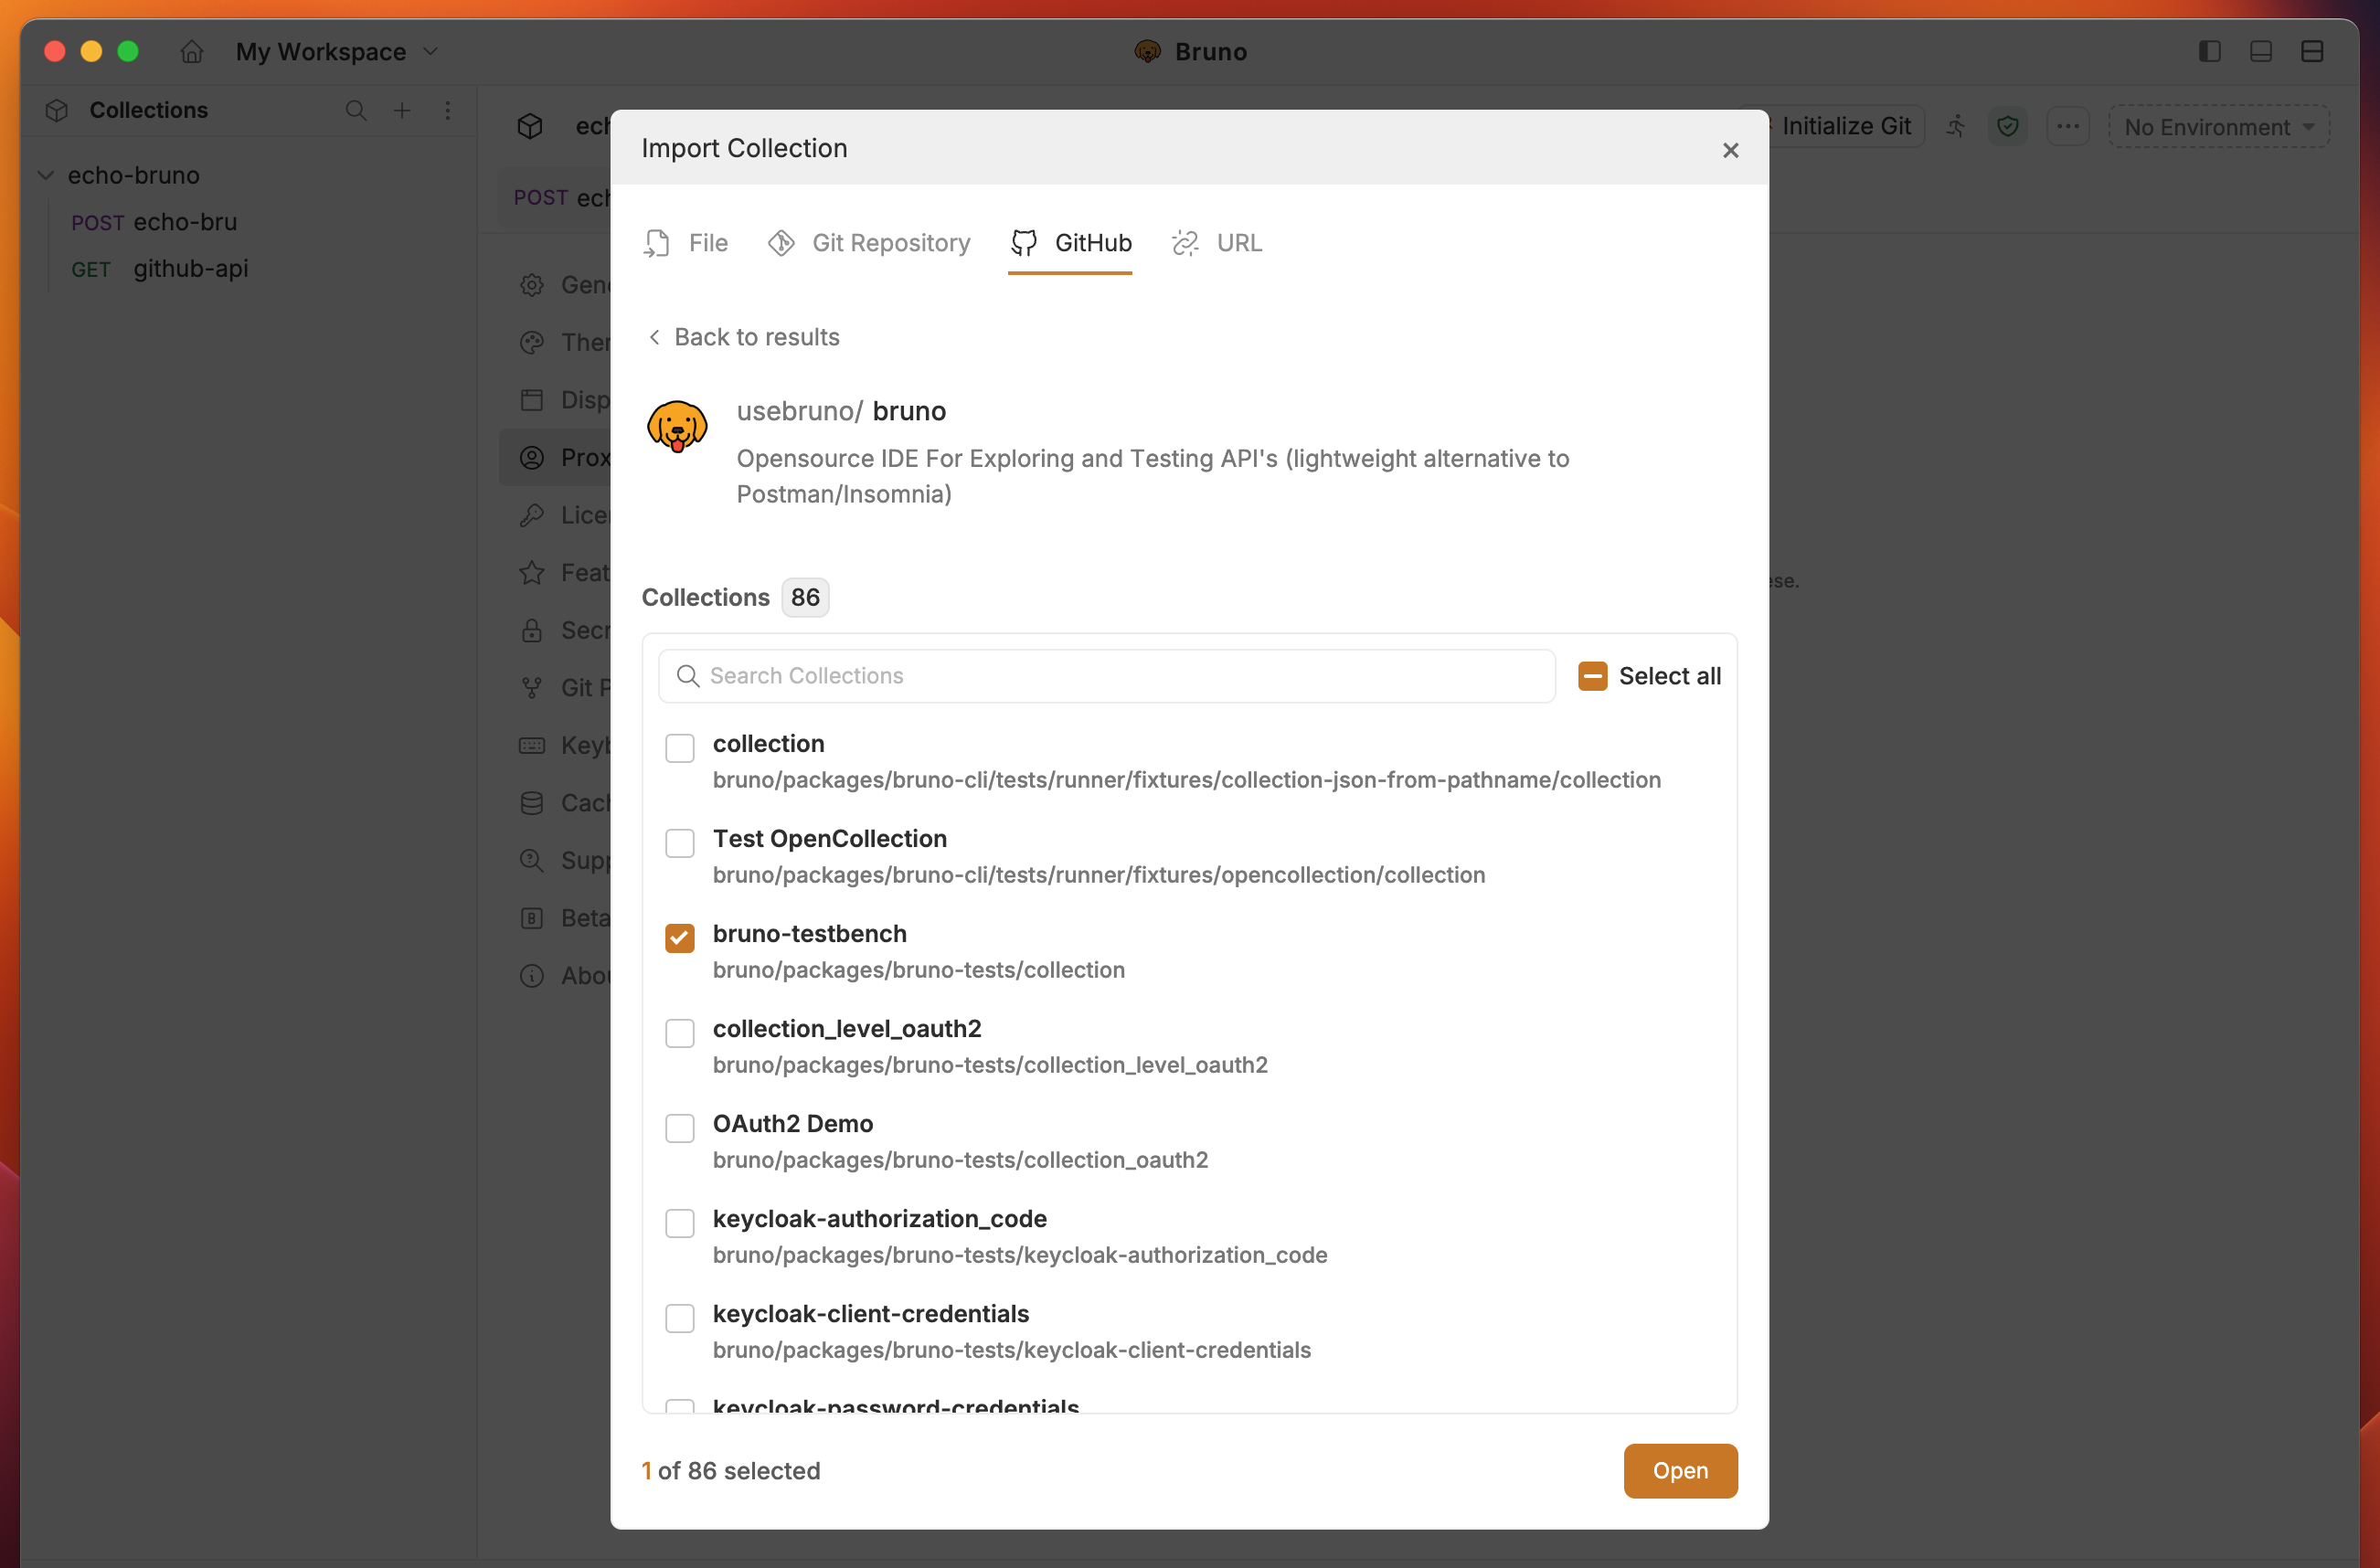This screenshot has width=2380, height=1568.
Task: Open the Git settings branch icon
Action: tap(532, 688)
